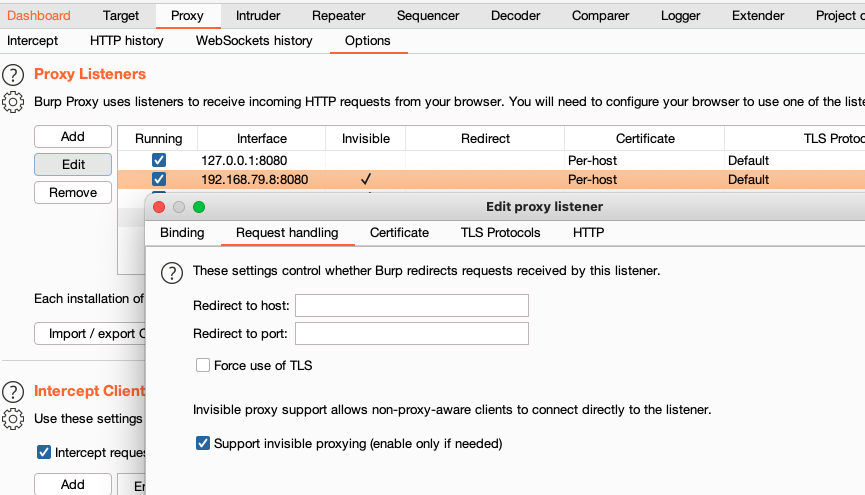Click green zoom button of Edit proxy listener
865x495 pixels.
pos(199,207)
